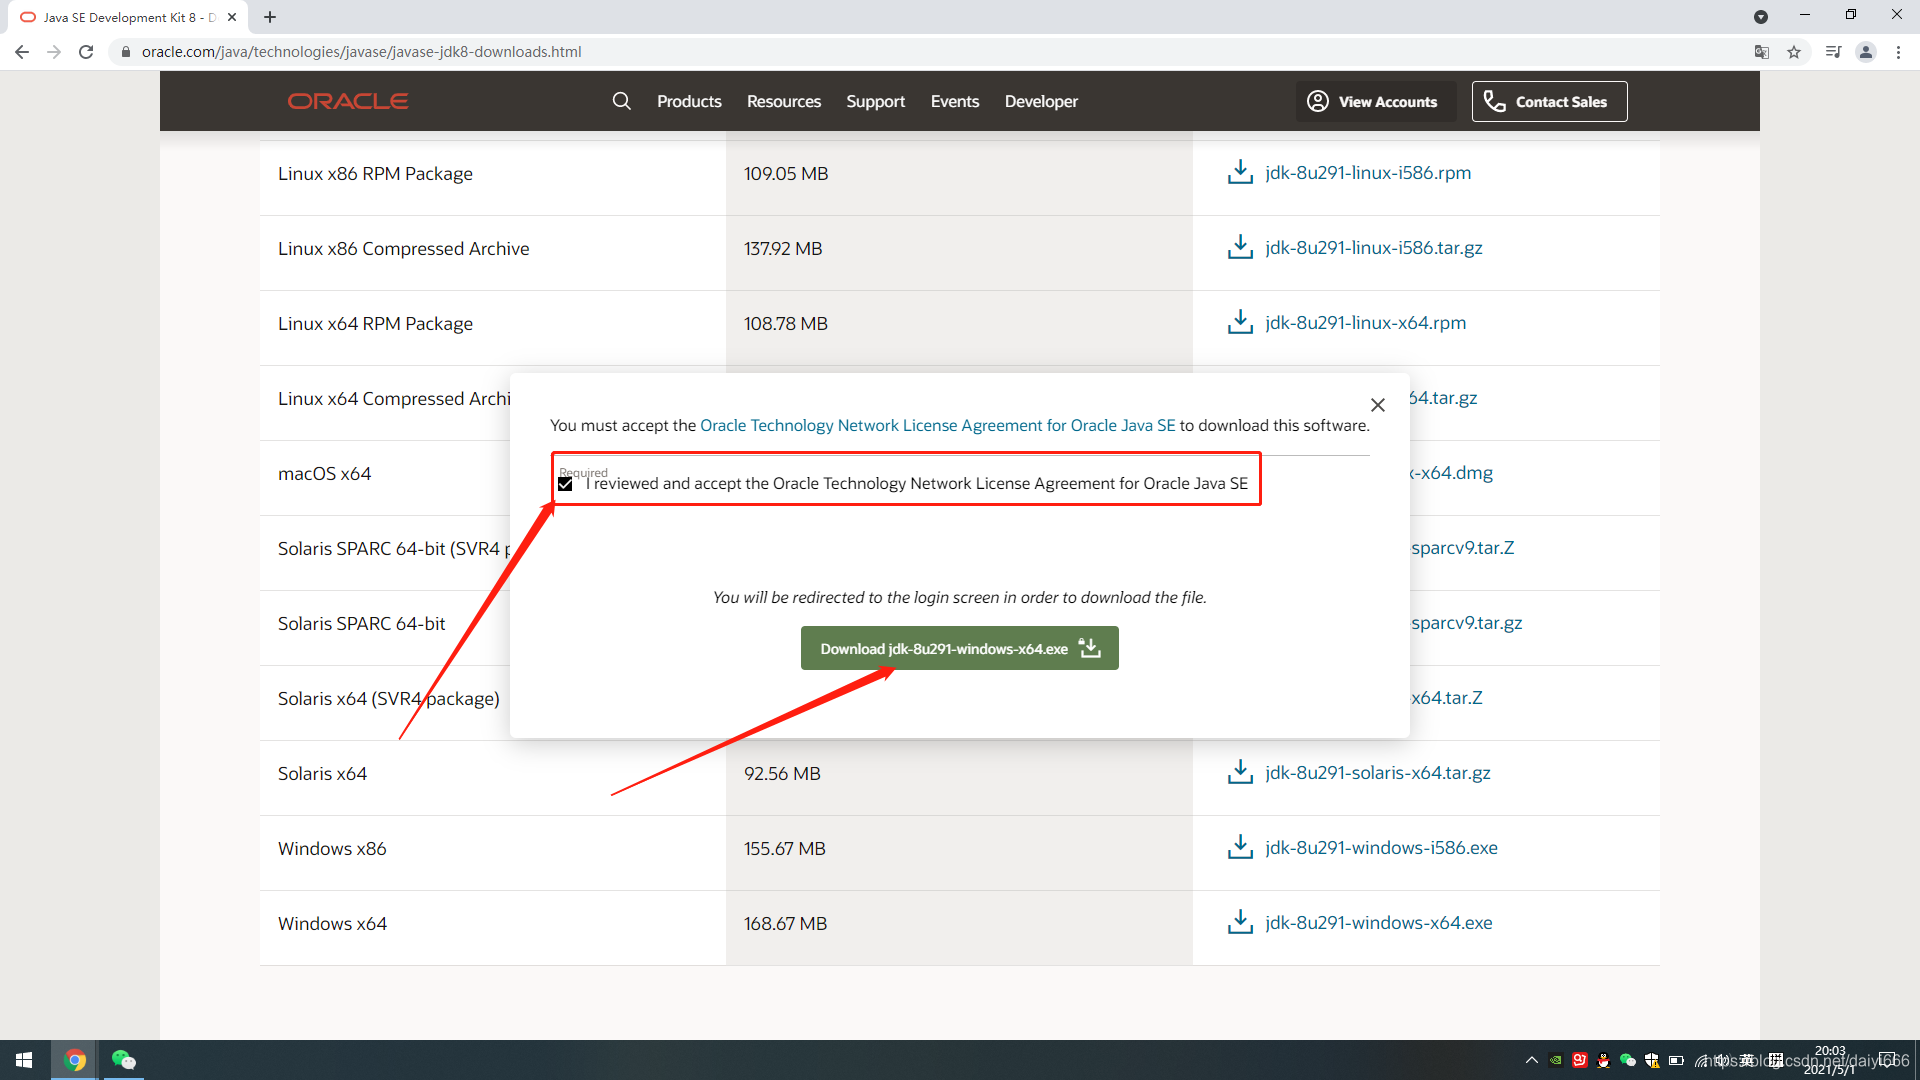Click the Oracle logo
The width and height of the screenshot is (1920, 1080).
[348, 101]
